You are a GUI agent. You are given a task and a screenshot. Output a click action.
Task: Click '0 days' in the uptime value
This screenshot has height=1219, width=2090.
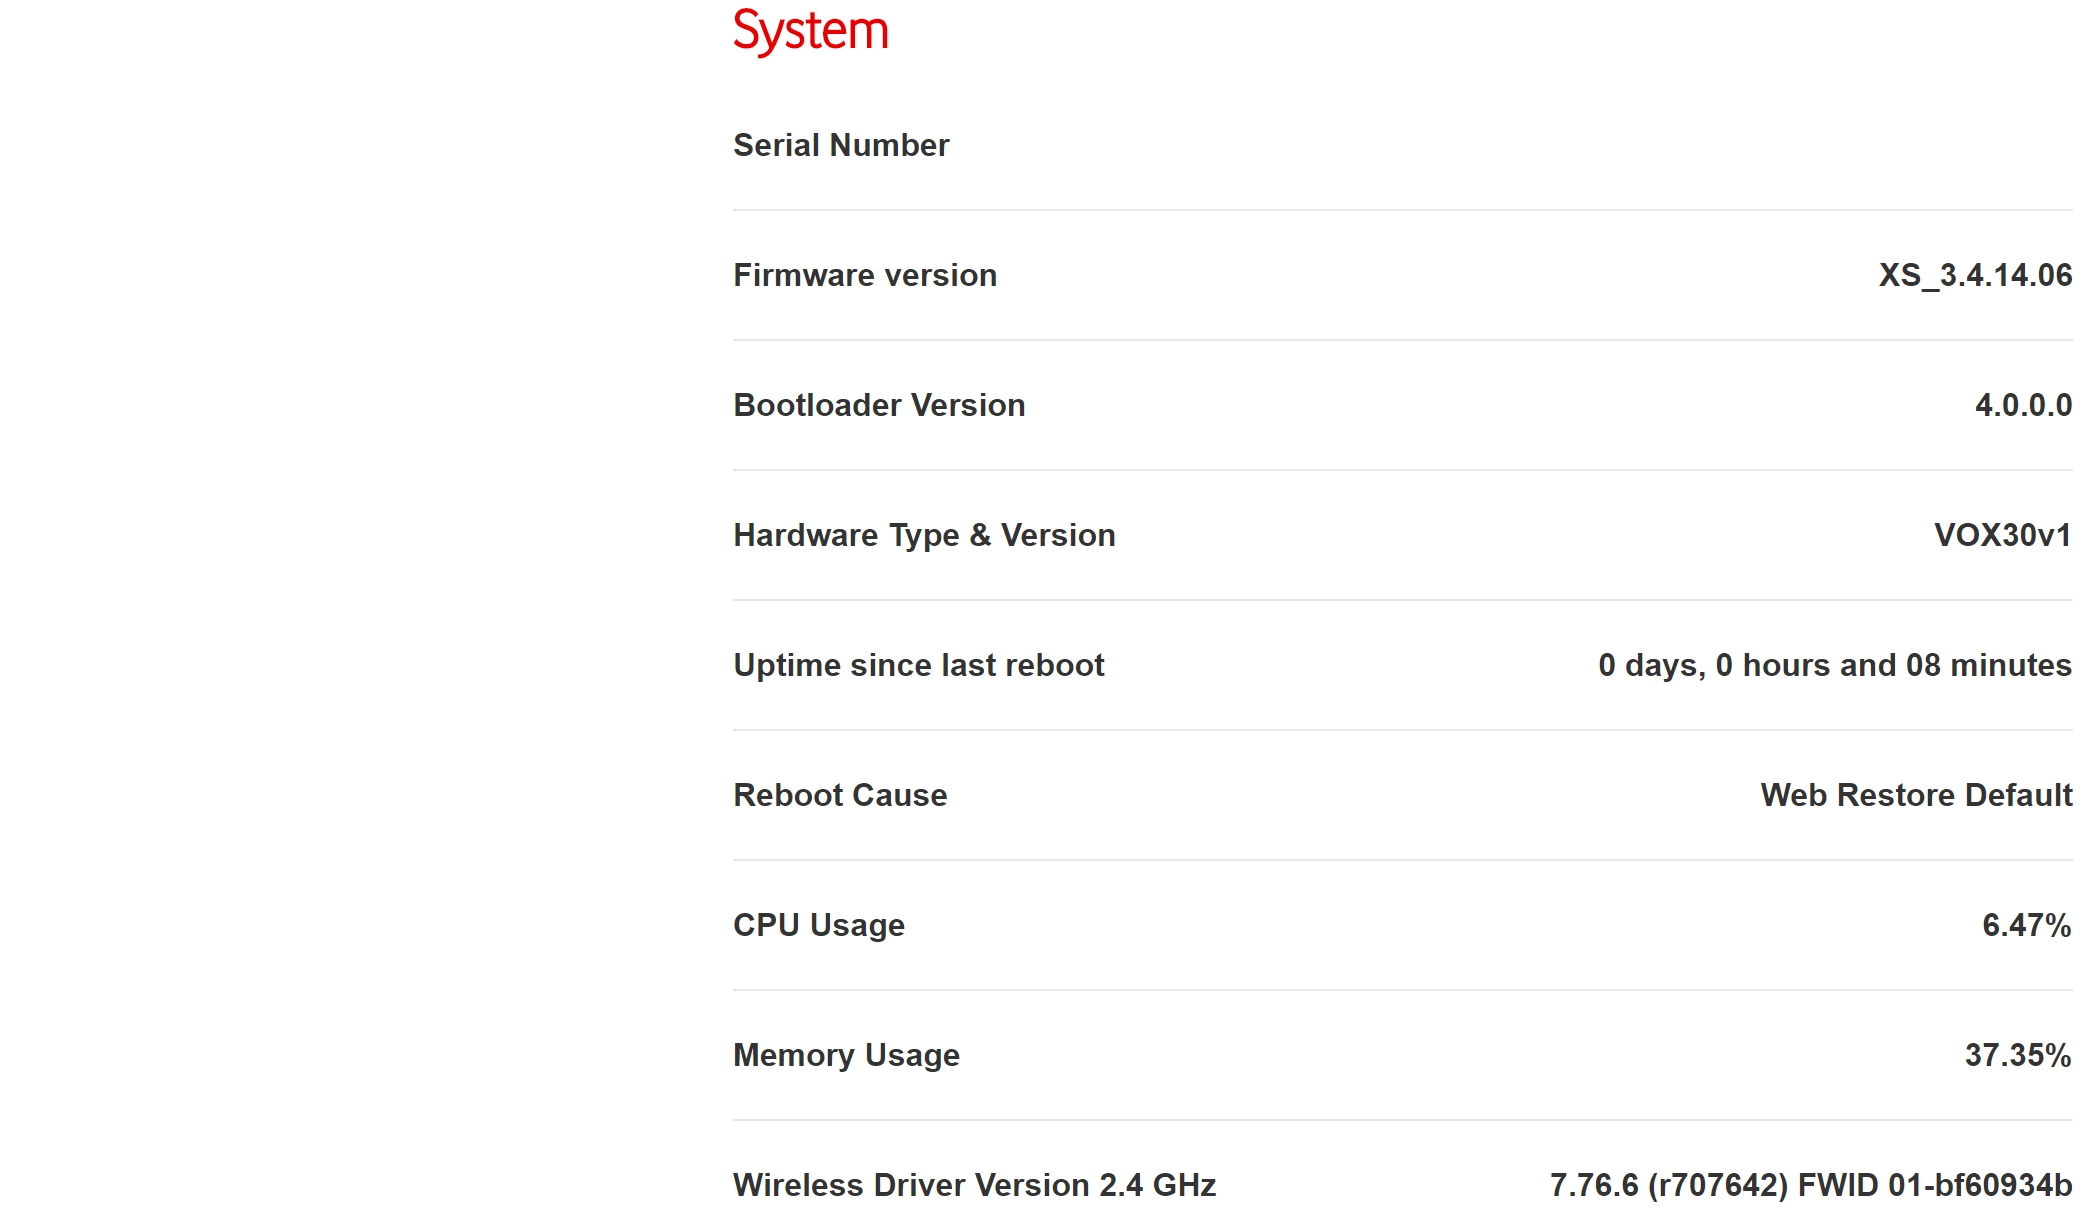tap(1650, 665)
